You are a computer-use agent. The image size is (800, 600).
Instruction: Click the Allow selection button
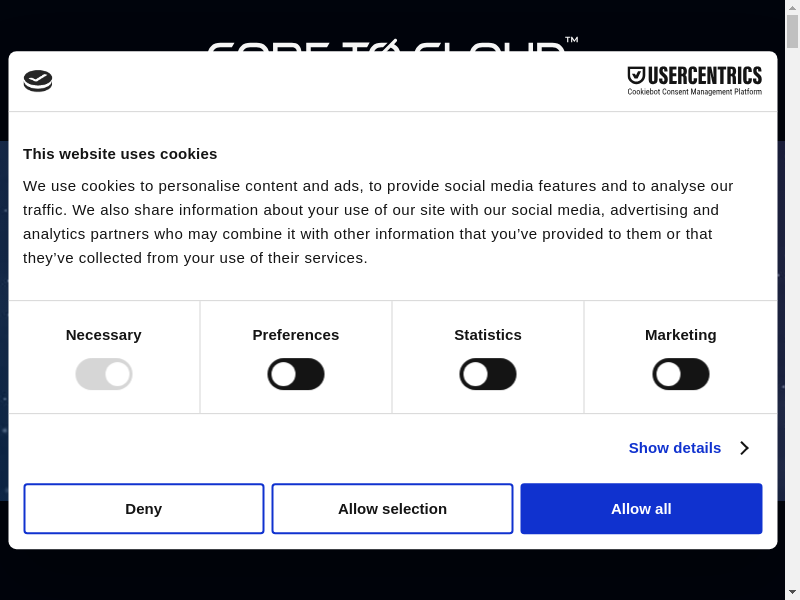coord(392,509)
